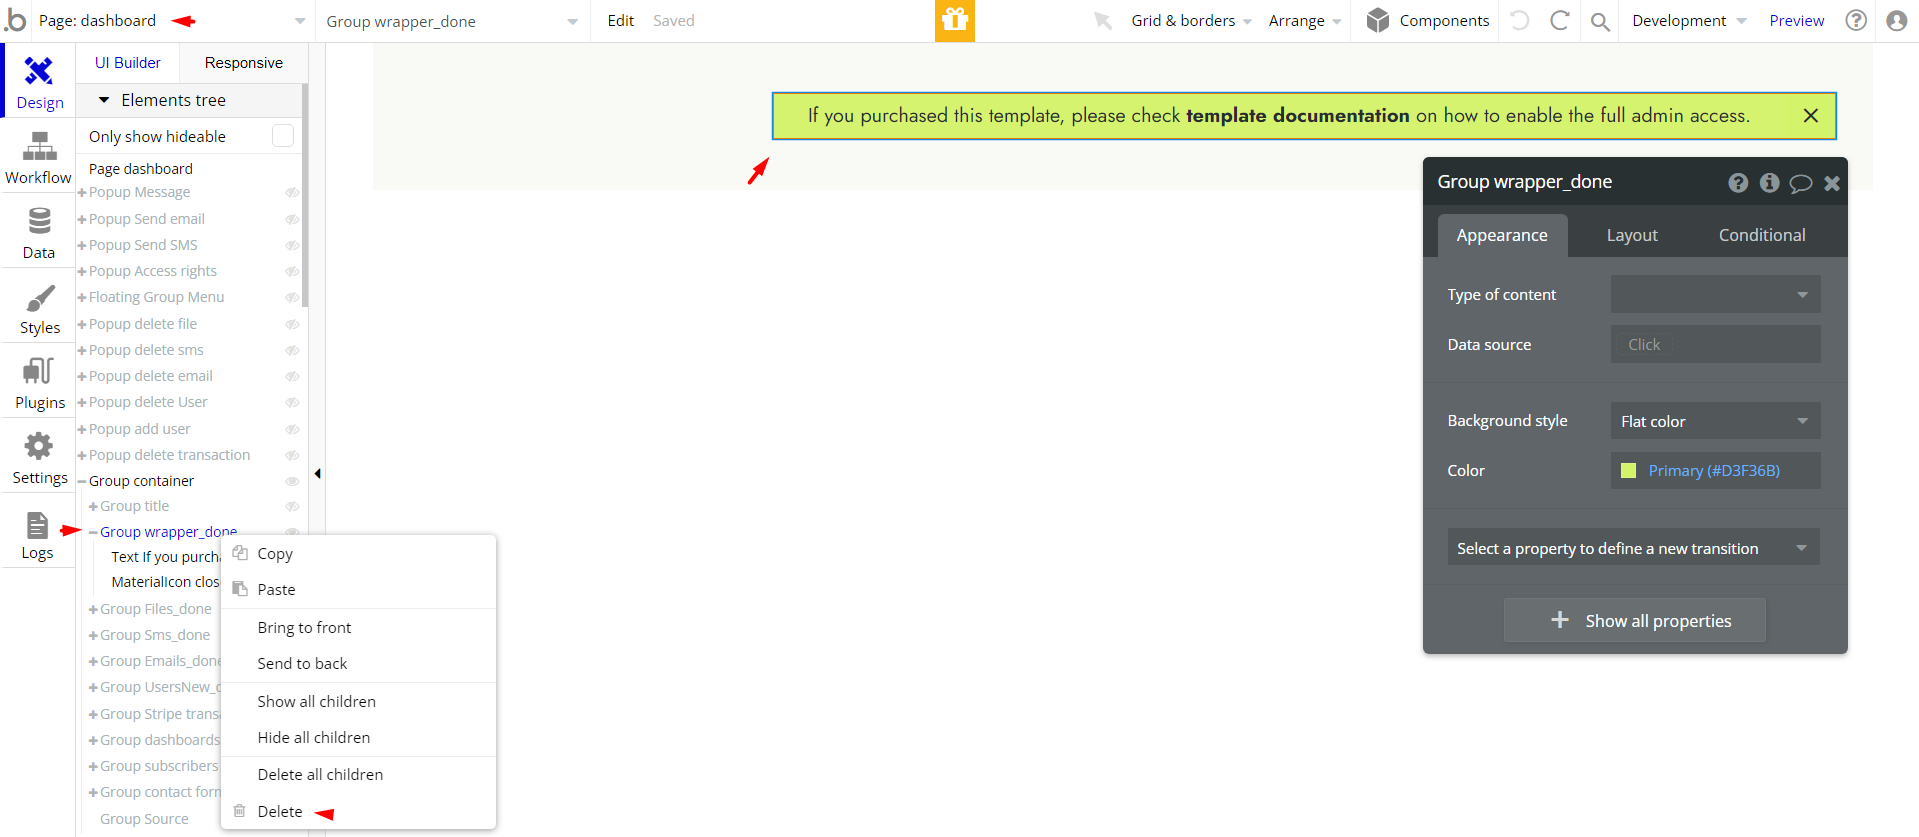Screen dimensions: 1919x837
Task: Open the Plugins section
Action: coord(39,382)
